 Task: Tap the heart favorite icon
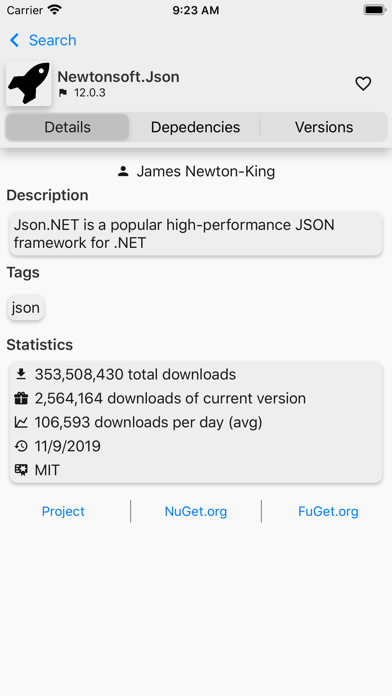tap(363, 83)
